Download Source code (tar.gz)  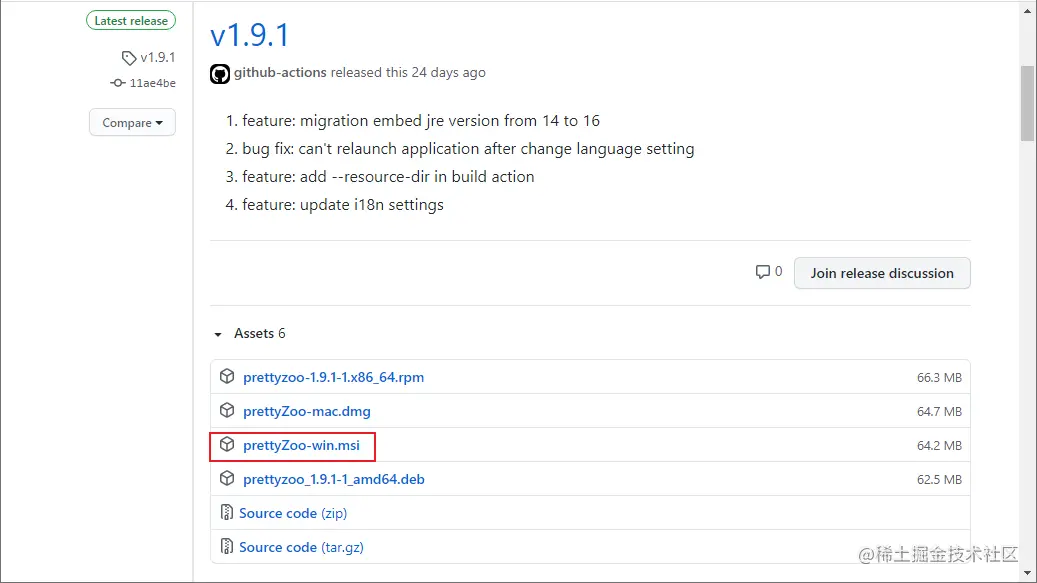[302, 547]
